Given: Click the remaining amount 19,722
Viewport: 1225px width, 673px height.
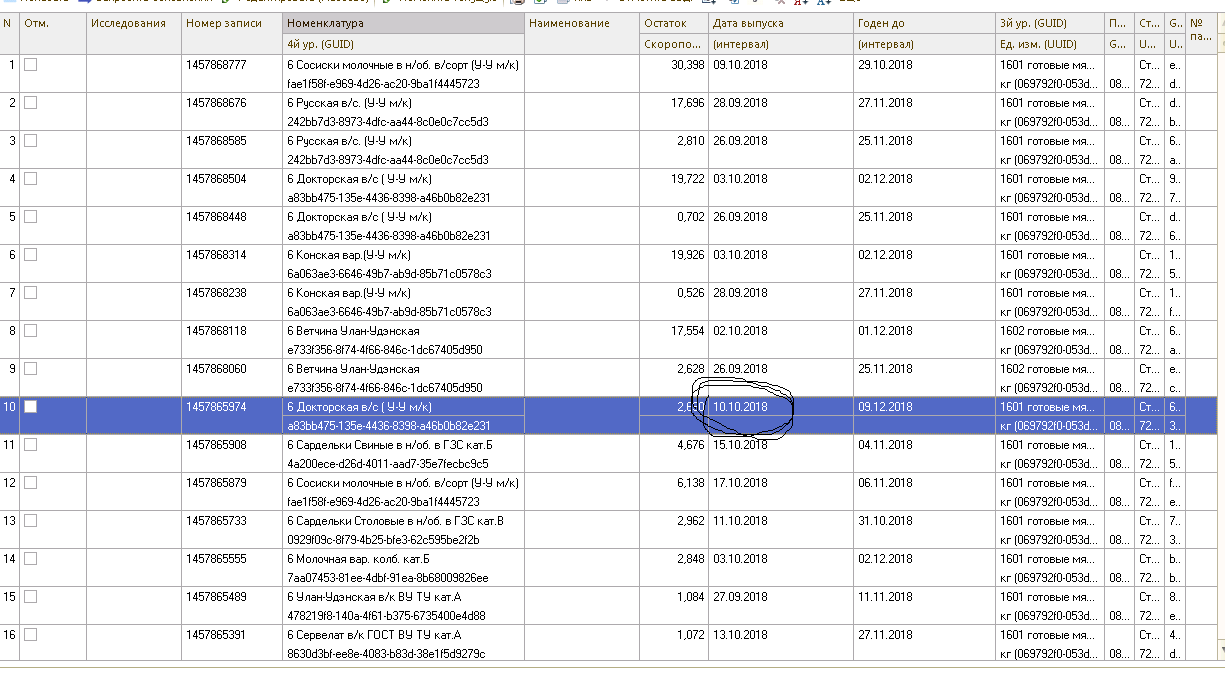Looking at the screenshot, I should pos(688,179).
